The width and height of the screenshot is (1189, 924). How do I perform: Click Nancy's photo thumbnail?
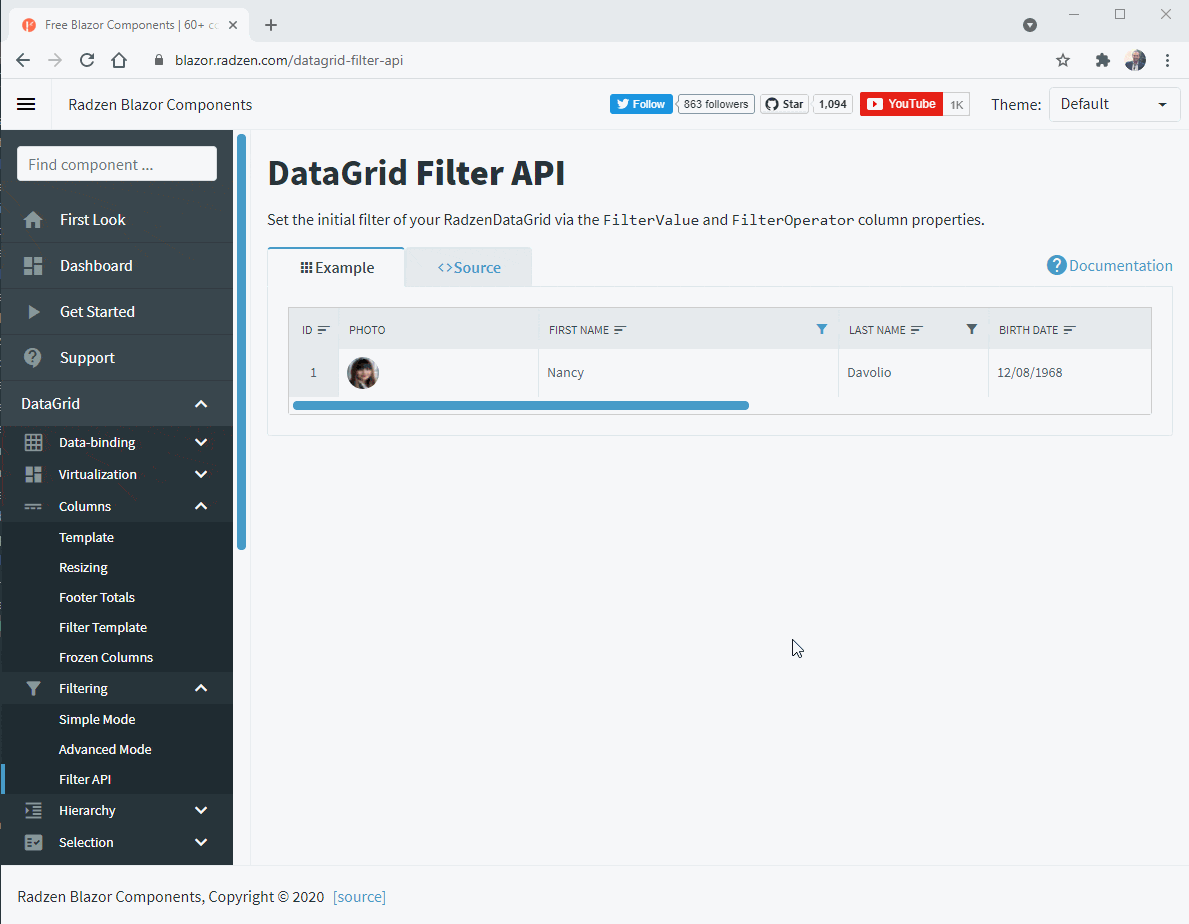tap(362, 373)
